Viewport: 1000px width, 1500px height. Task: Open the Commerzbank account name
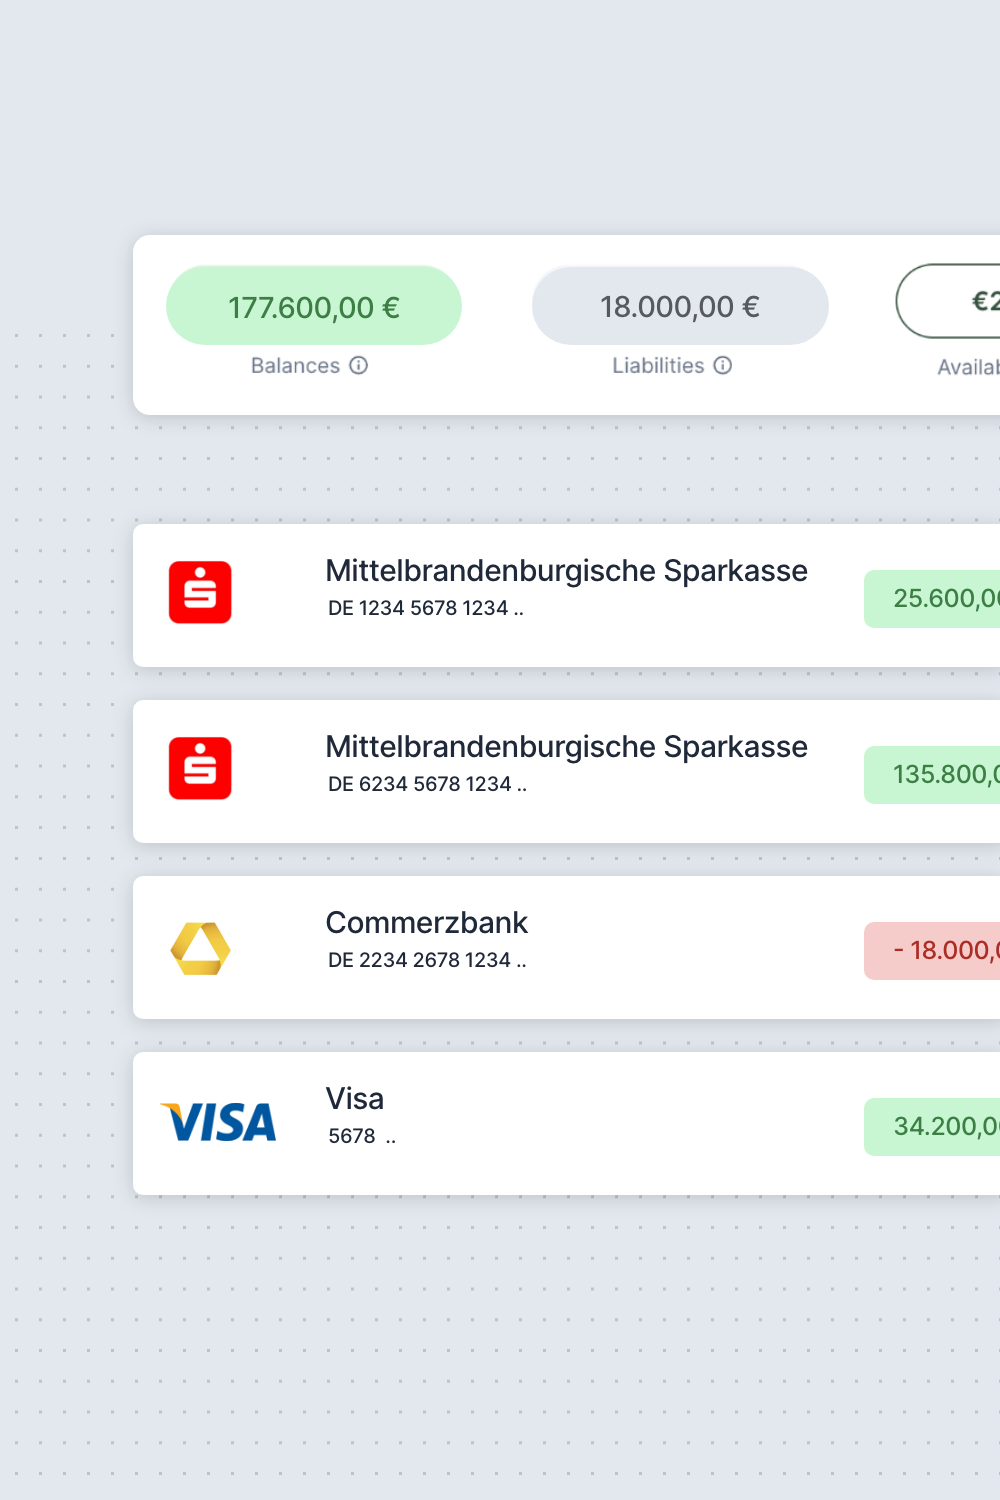click(426, 922)
